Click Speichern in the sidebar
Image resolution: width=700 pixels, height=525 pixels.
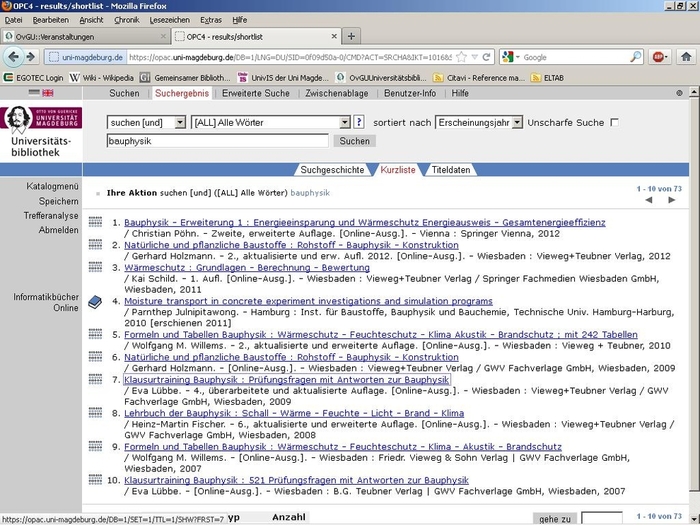coord(58,201)
